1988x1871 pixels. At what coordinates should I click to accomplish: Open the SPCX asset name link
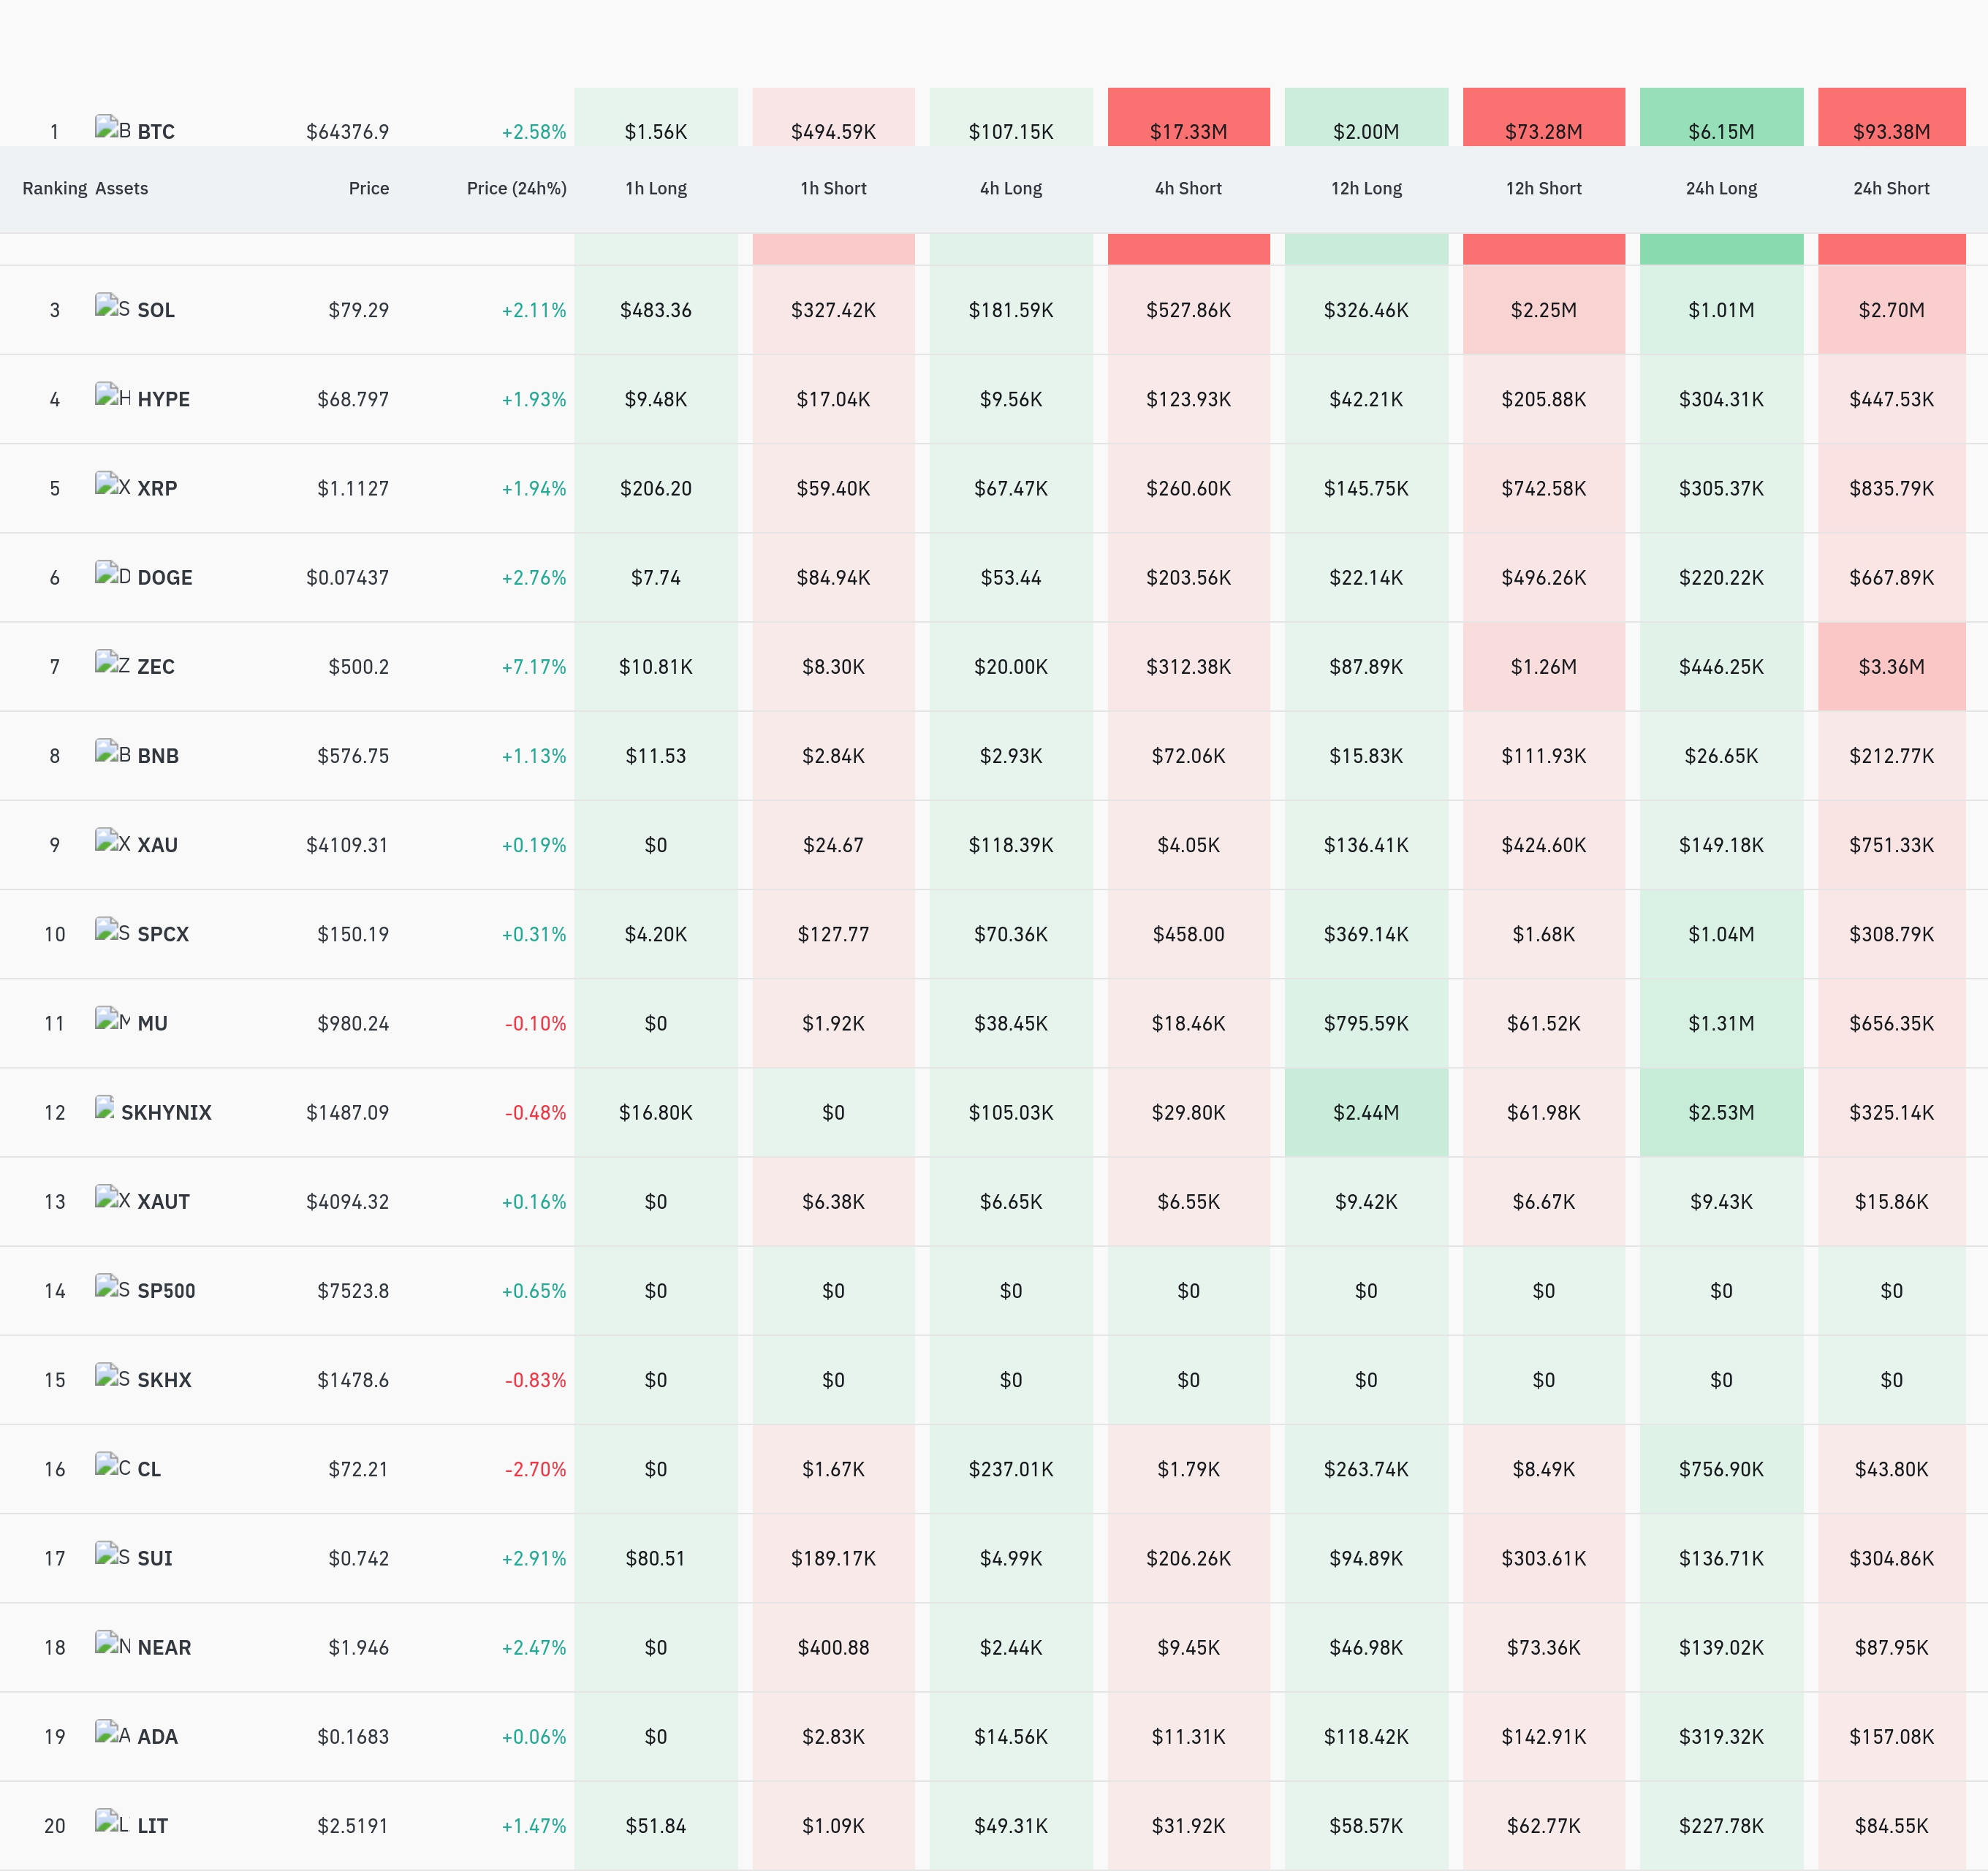click(163, 935)
